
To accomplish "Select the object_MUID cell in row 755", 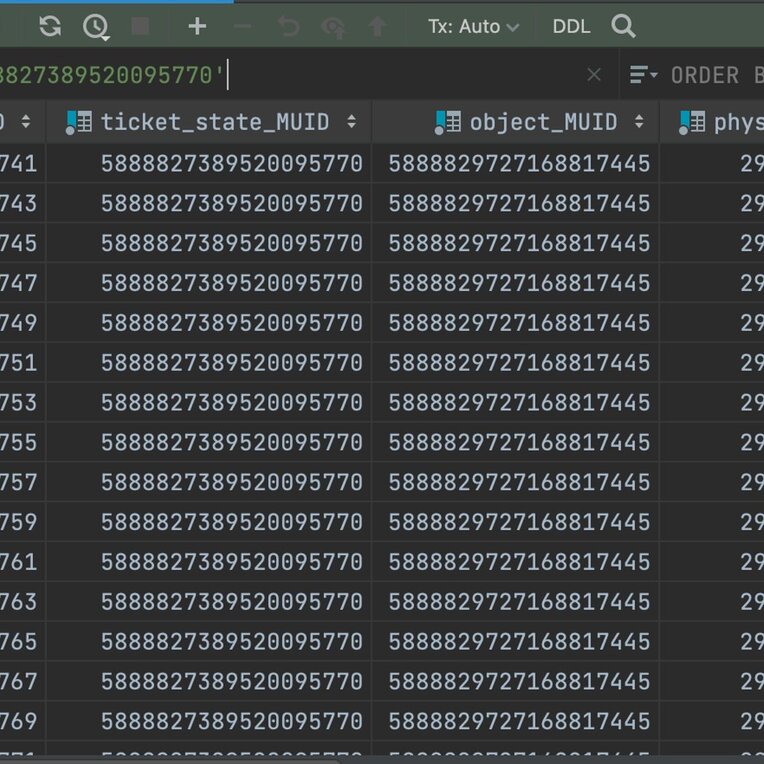I will click(519, 442).
